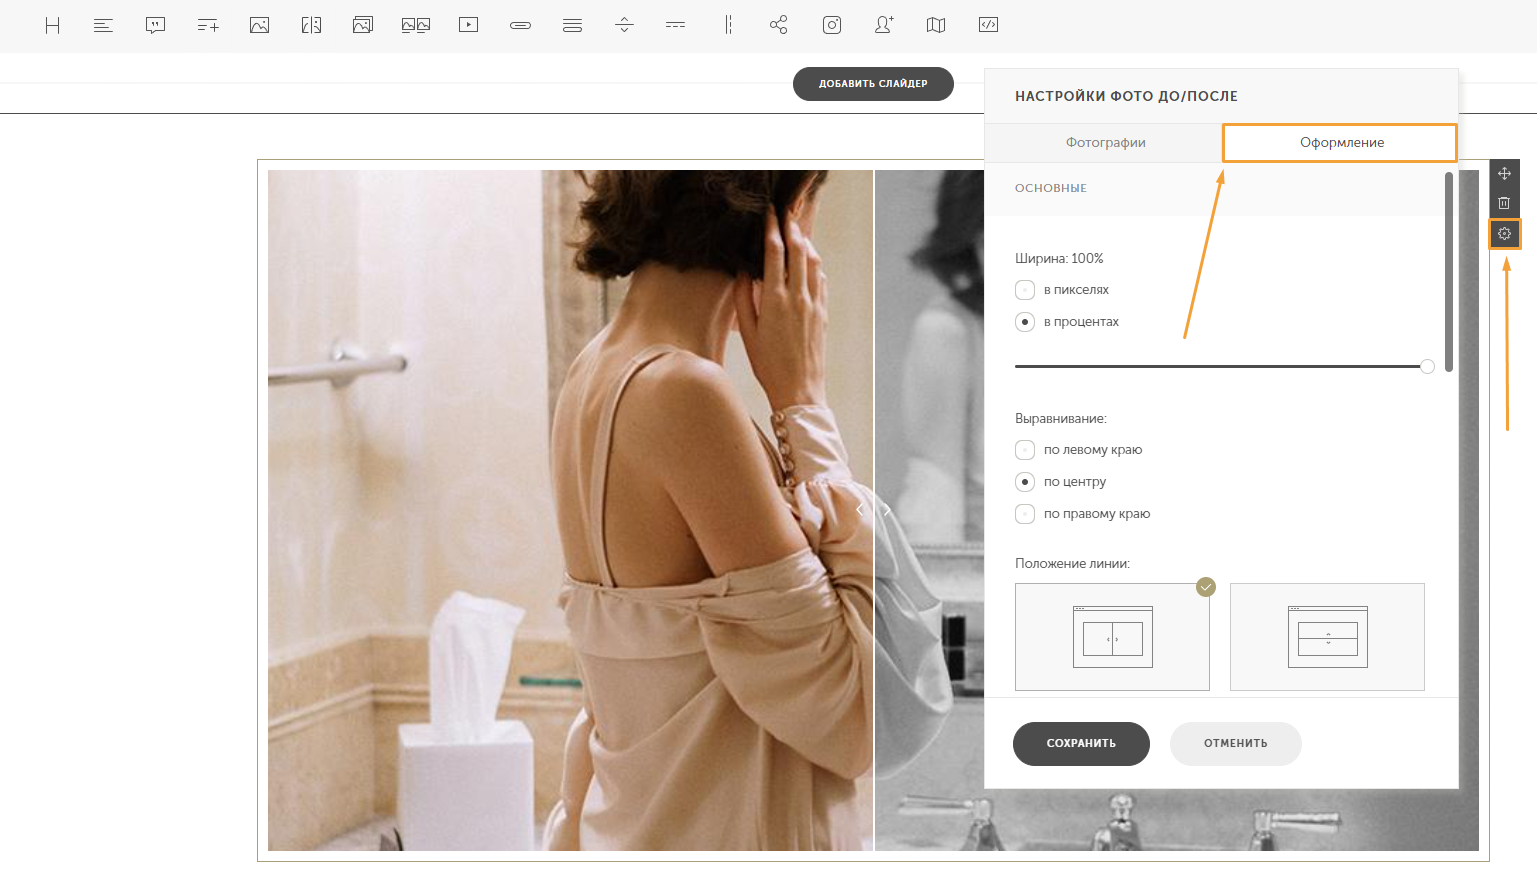Click the Отменить button

(1236, 744)
